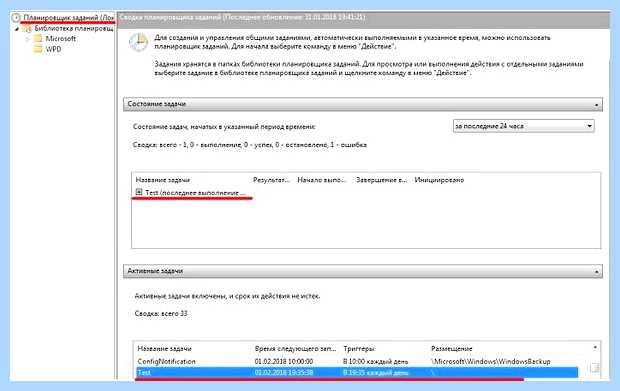Image resolution: width=620 pixels, height=391 pixels.
Task: Sort by Триггеры column header
Action: pos(359,349)
